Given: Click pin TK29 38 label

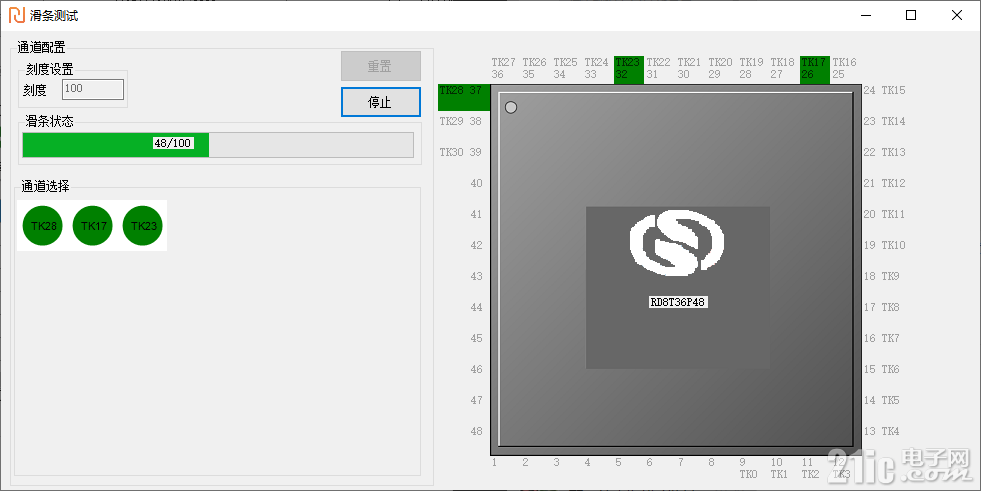Looking at the screenshot, I should [460, 121].
